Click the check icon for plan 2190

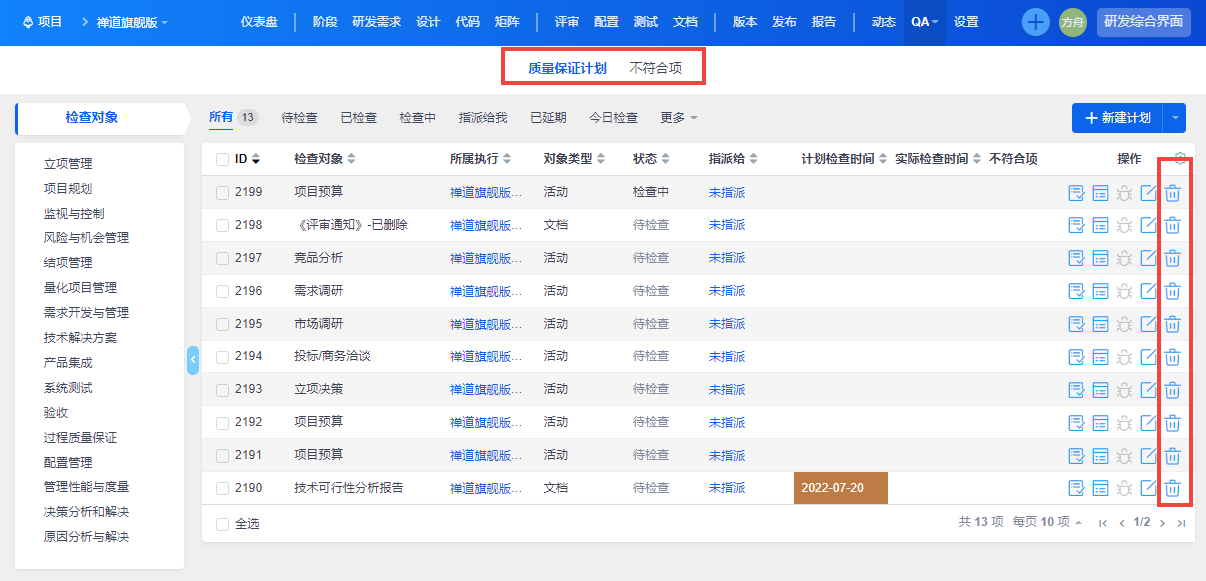coord(1076,489)
